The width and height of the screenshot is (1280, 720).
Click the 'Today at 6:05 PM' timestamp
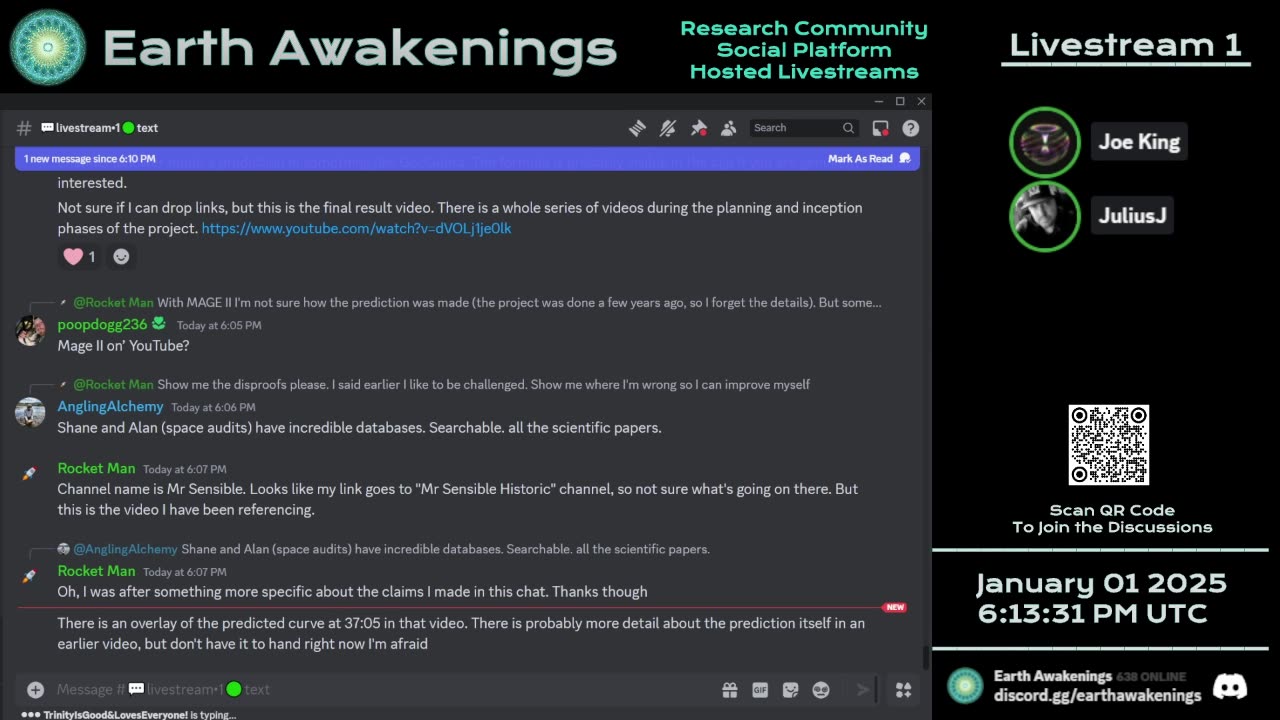pyautogui.click(x=219, y=325)
